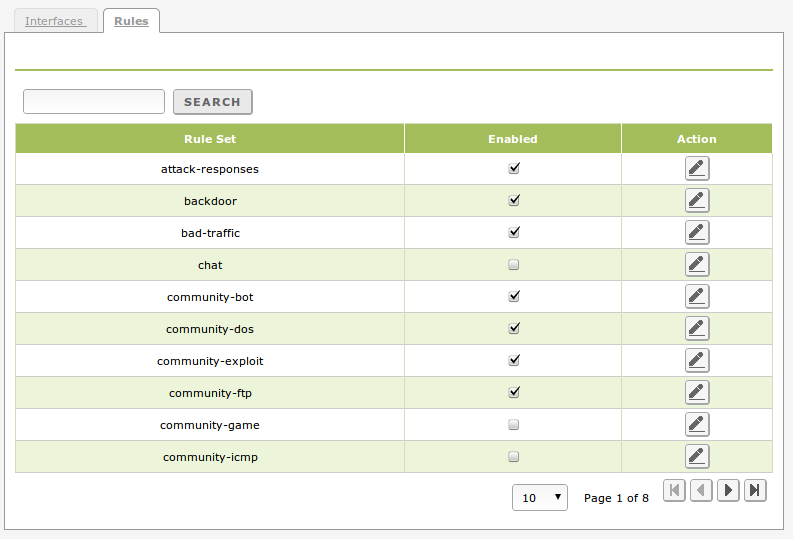
Task: Edit the community-bot rule set
Action: (x=697, y=297)
